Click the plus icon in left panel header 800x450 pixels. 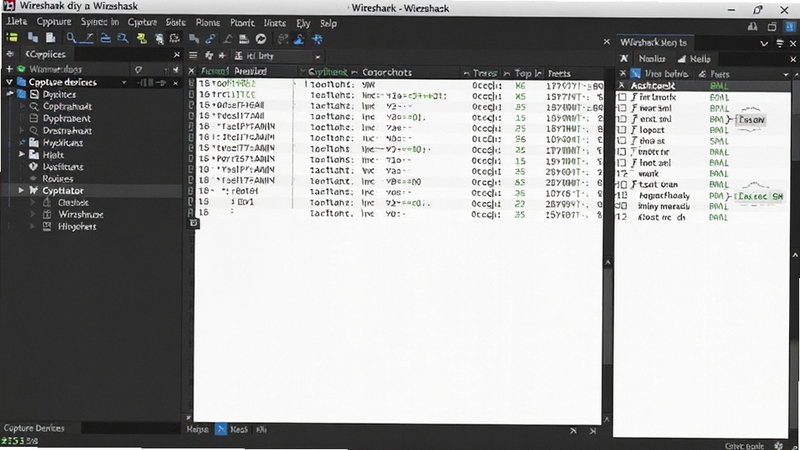coord(9,69)
